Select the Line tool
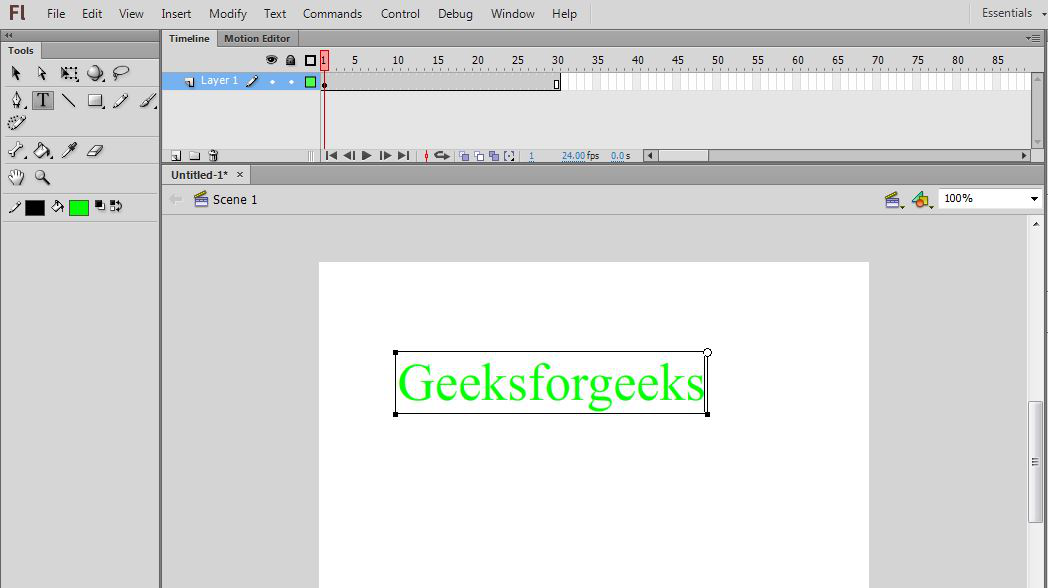Image resolution: width=1048 pixels, height=588 pixels. [68, 101]
